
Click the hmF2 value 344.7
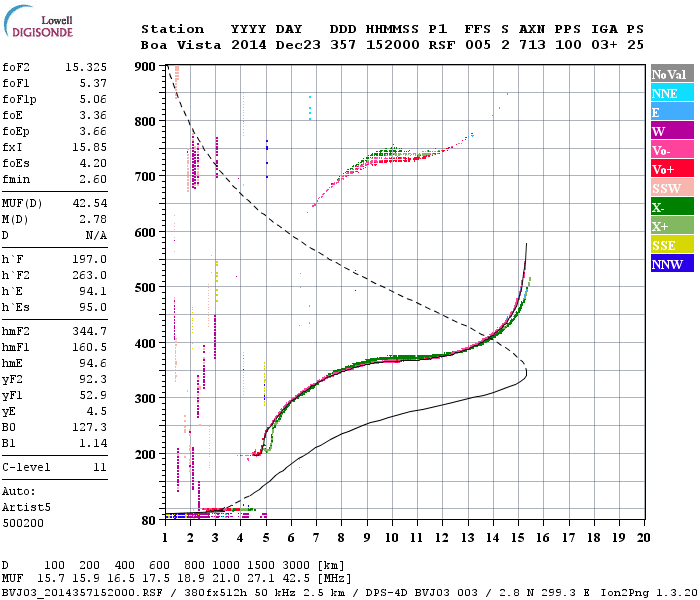click(x=89, y=332)
